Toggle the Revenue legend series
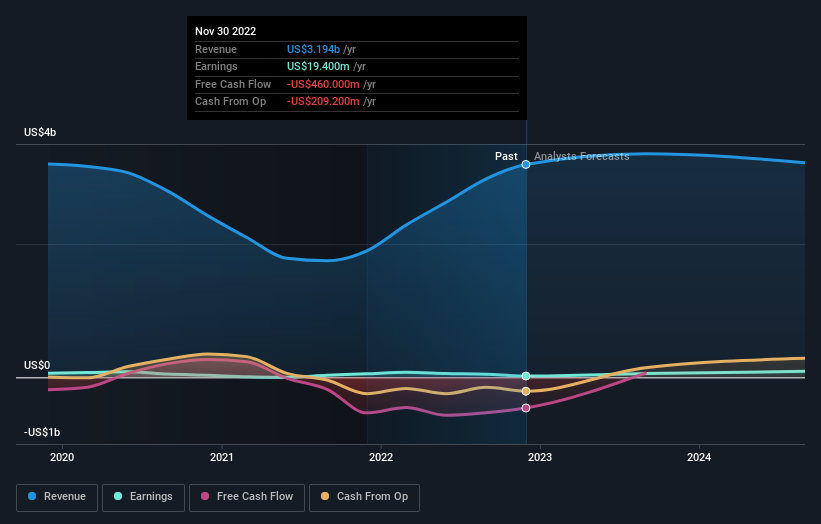 [57, 497]
